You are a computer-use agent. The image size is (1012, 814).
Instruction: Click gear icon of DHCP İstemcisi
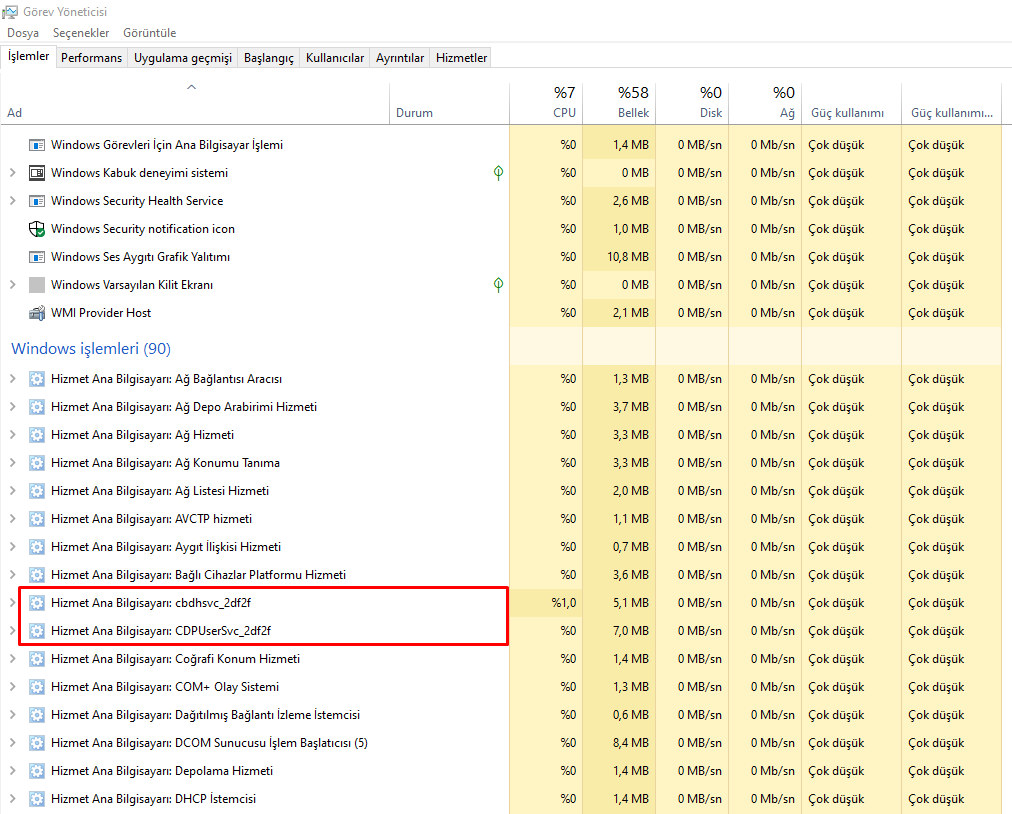click(37, 799)
